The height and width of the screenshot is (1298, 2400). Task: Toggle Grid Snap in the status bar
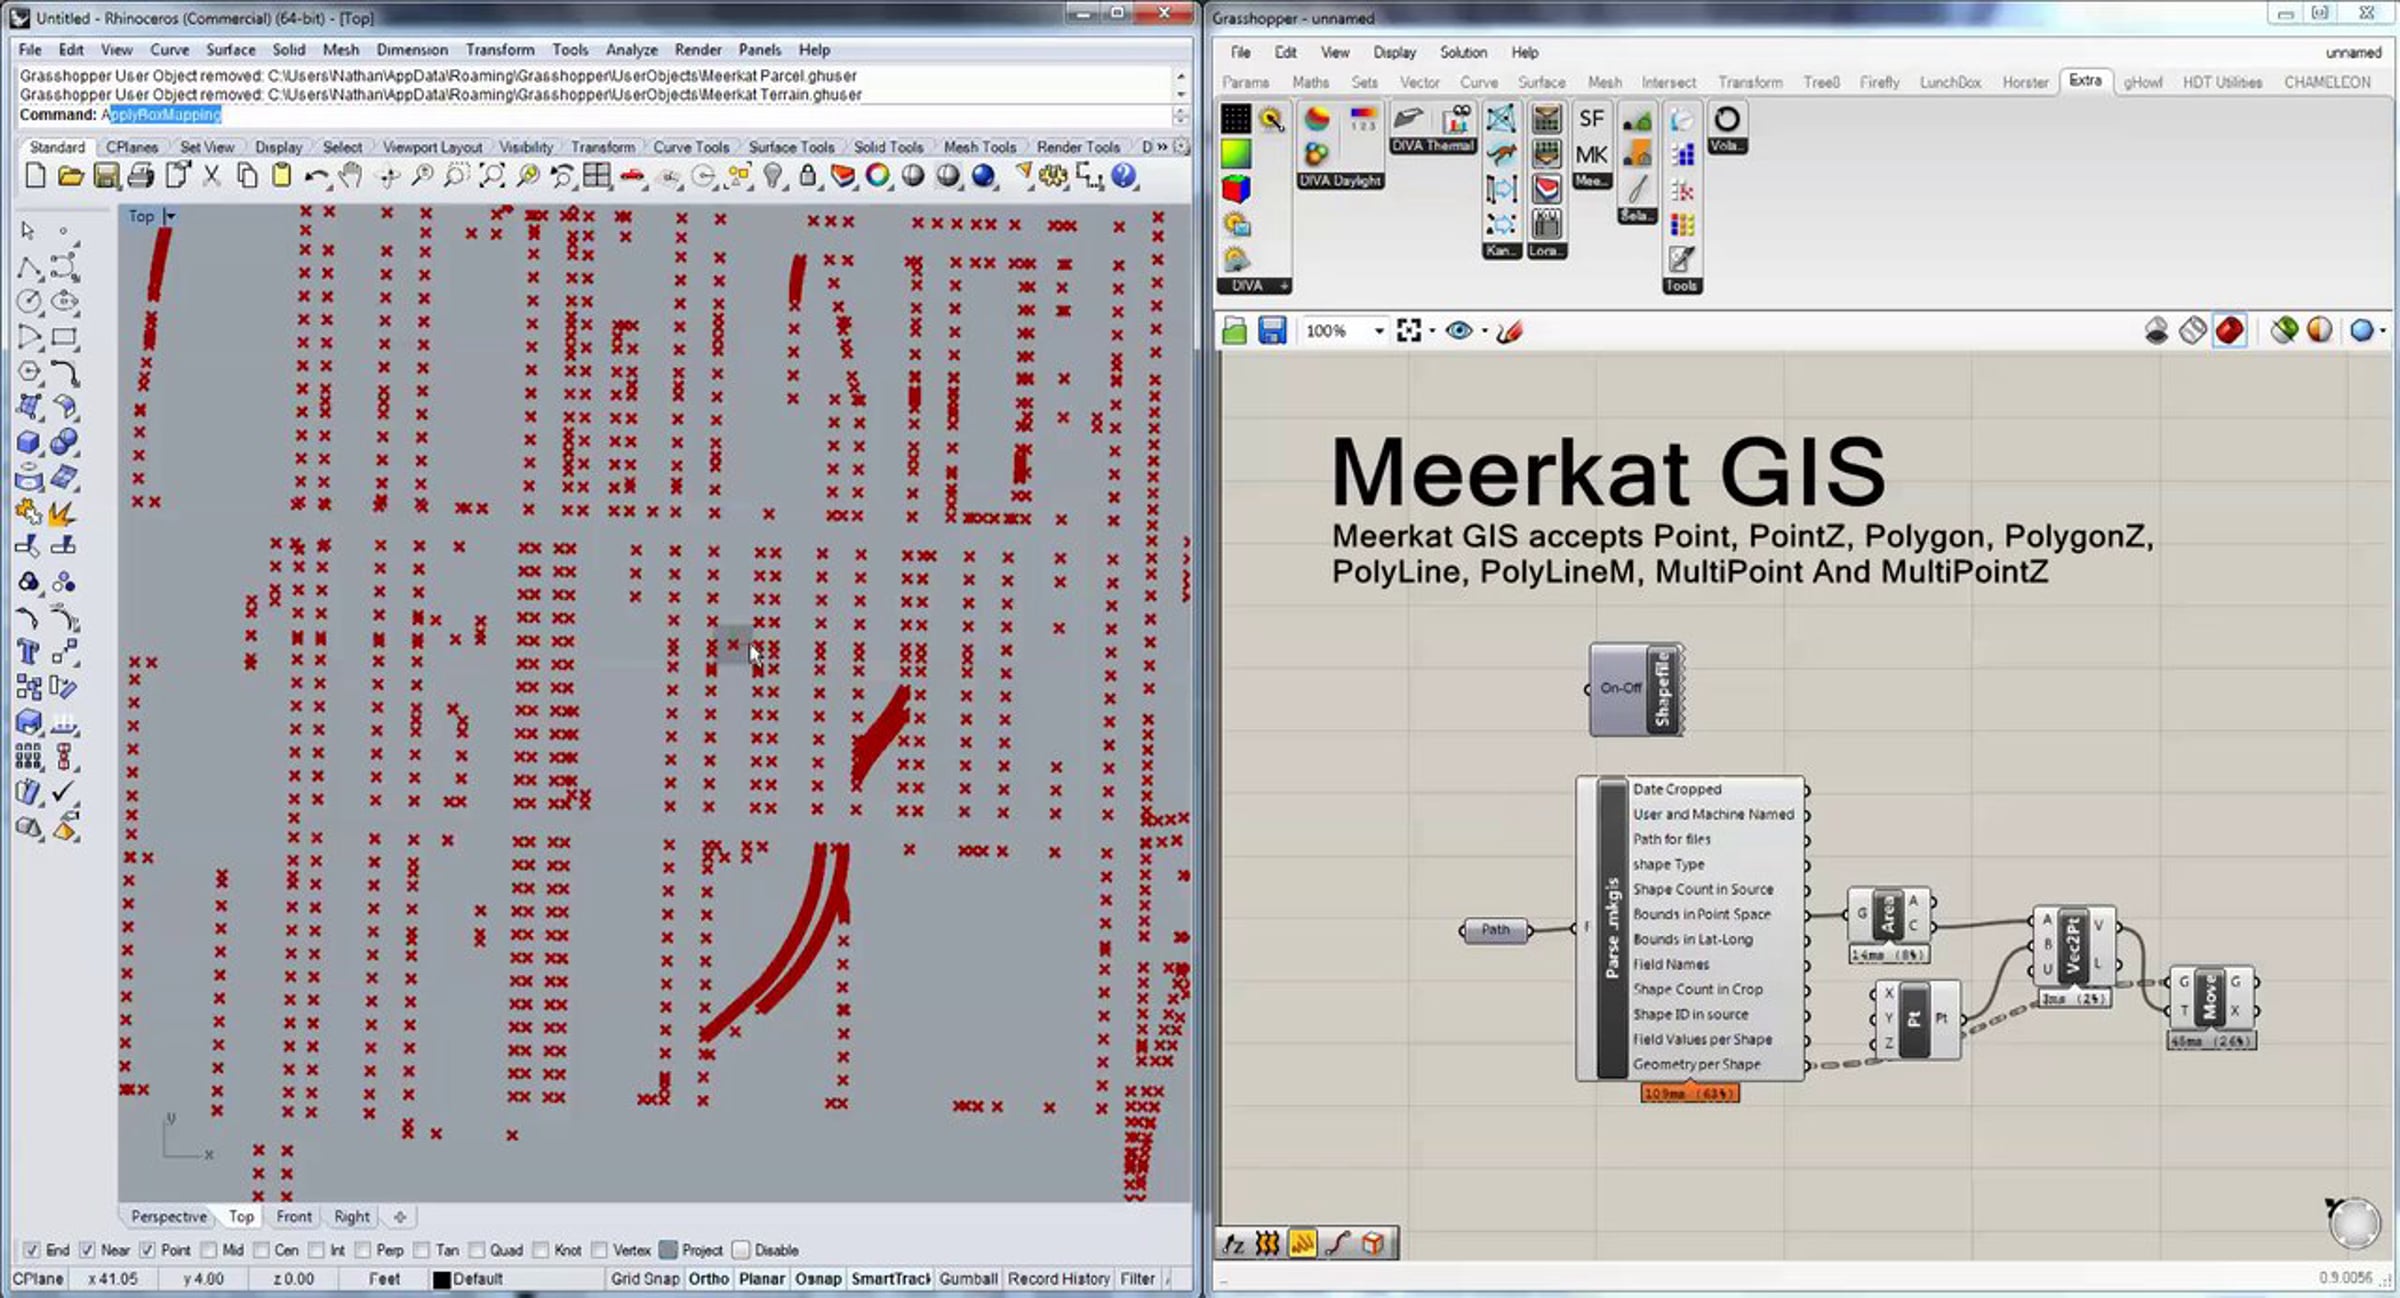point(645,1279)
